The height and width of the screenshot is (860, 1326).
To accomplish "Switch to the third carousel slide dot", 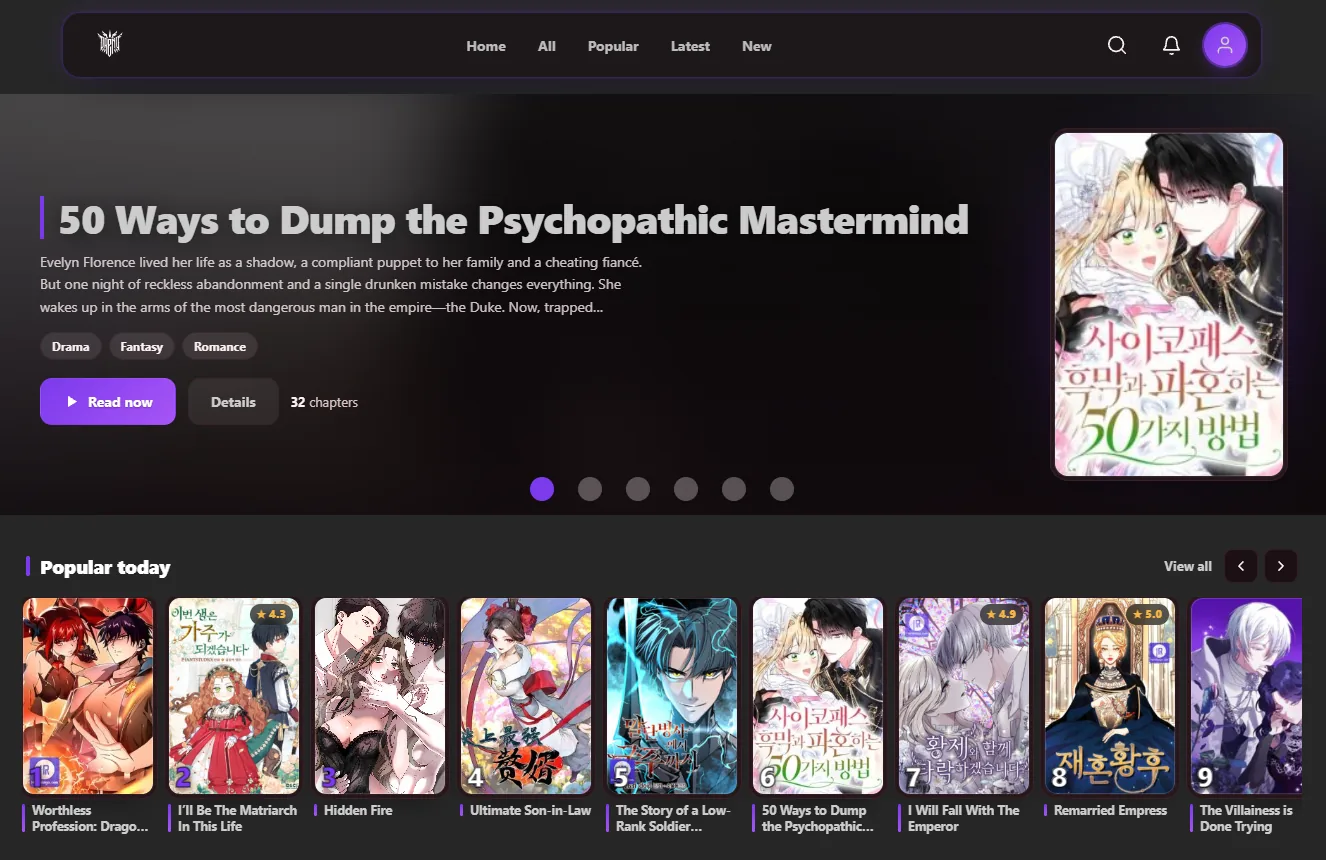I will pyautogui.click(x=638, y=488).
